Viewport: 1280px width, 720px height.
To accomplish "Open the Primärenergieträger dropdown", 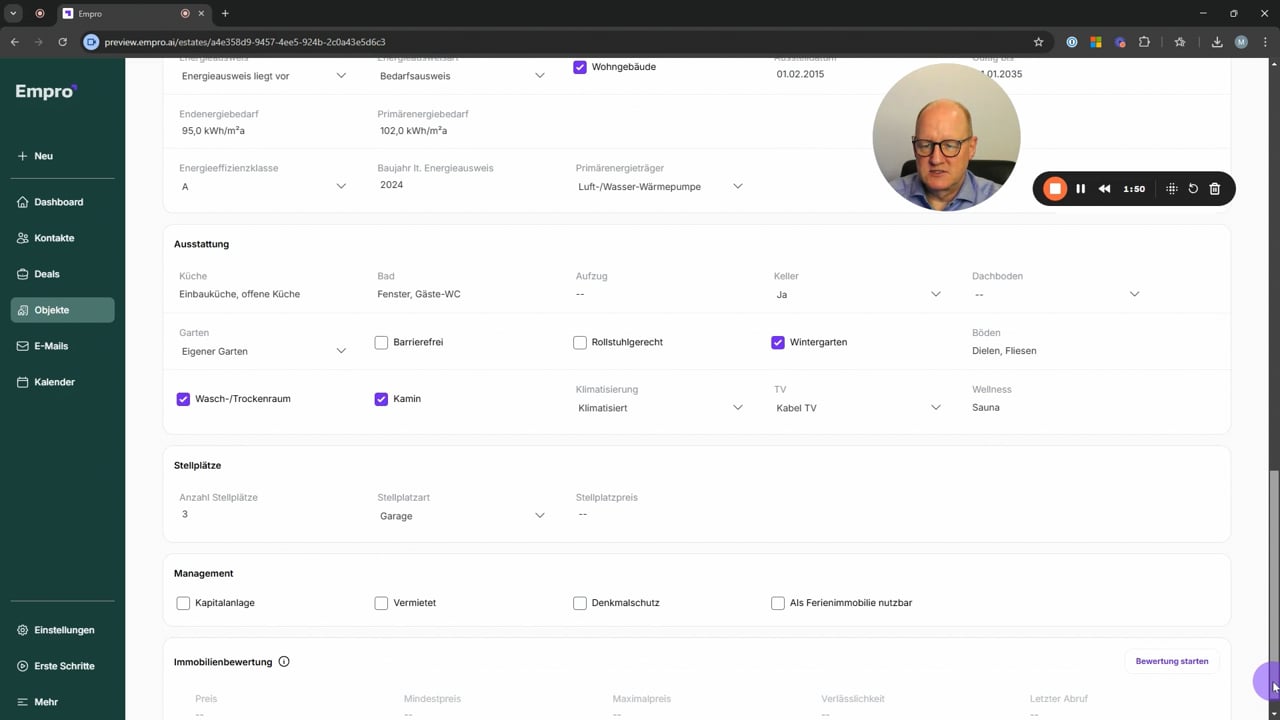I will pyautogui.click(x=660, y=186).
